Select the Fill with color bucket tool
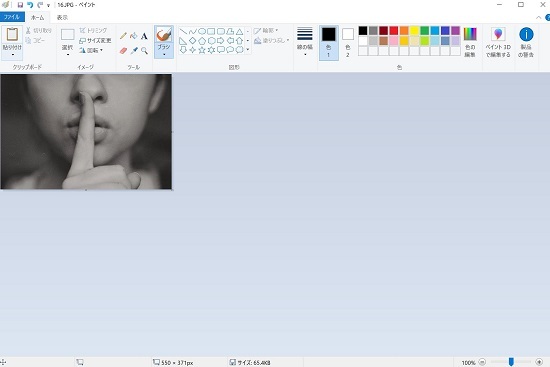The width and height of the screenshot is (550, 367). click(134, 36)
